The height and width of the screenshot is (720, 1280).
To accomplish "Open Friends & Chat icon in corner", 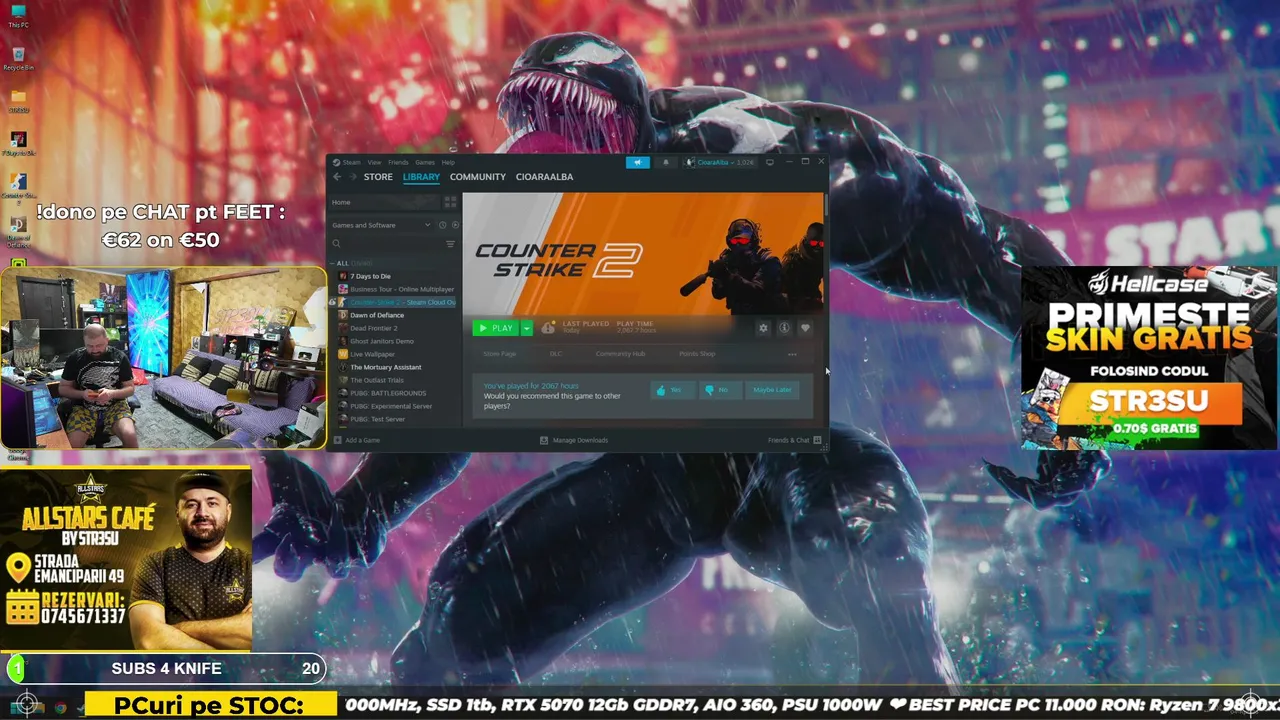I will [x=817, y=440].
